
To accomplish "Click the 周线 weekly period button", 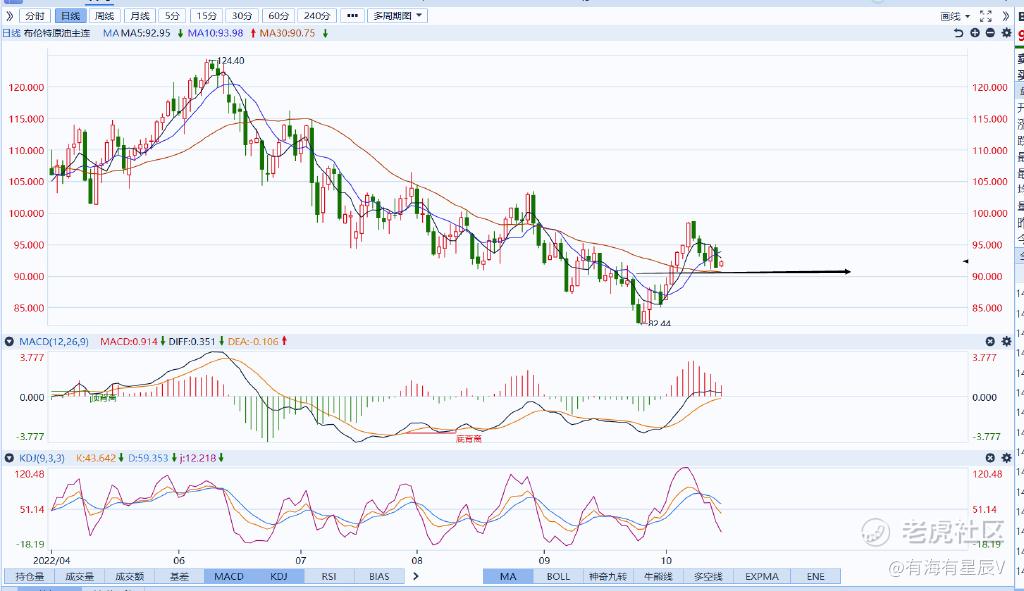I will click(104, 16).
